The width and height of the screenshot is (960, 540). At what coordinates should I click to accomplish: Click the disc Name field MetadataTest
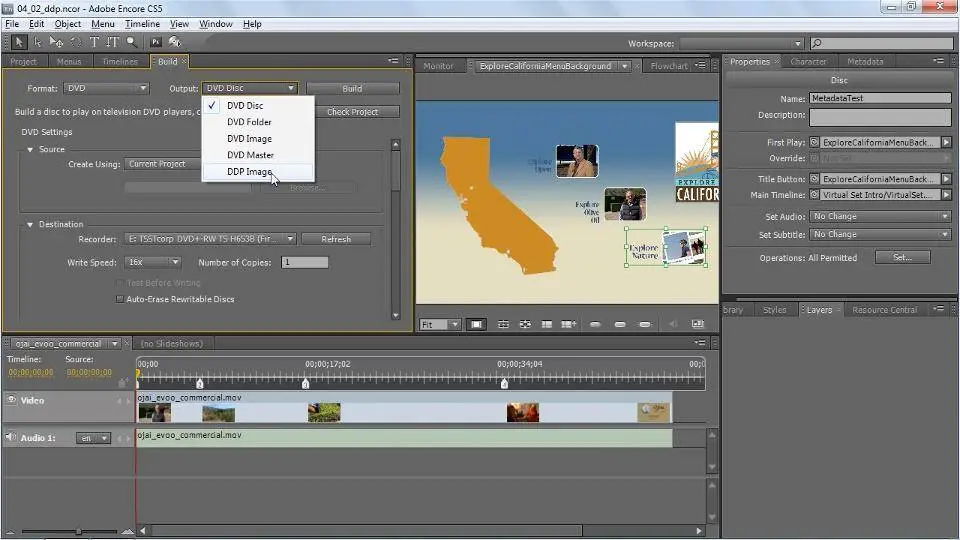[x=880, y=98]
